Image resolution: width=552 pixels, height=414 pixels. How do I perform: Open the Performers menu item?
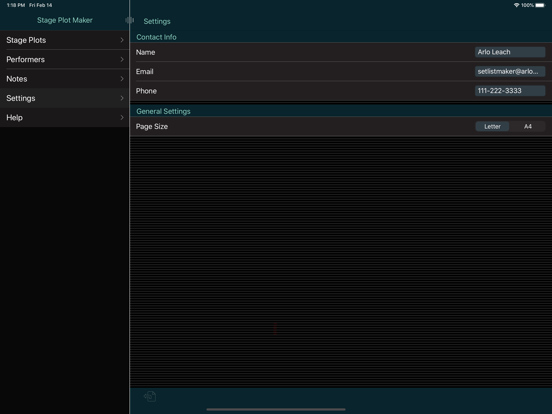(64, 59)
